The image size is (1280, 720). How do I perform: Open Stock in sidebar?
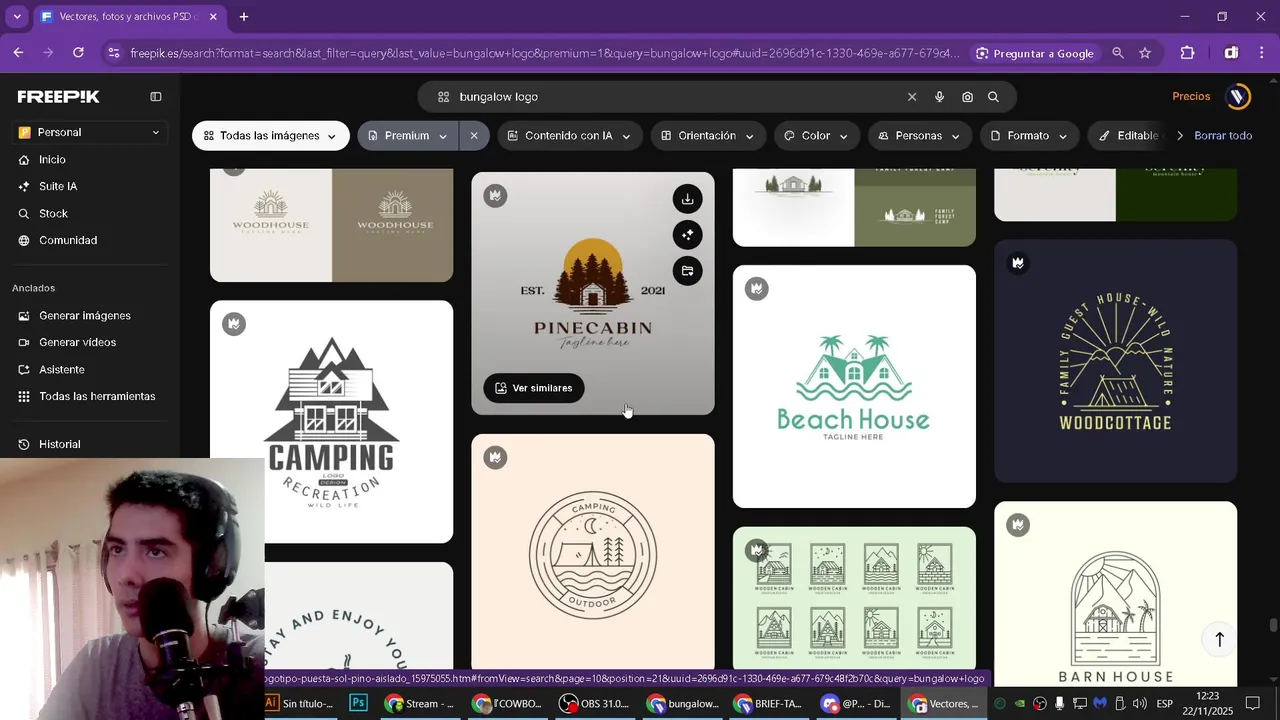click(x=53, y=214)
